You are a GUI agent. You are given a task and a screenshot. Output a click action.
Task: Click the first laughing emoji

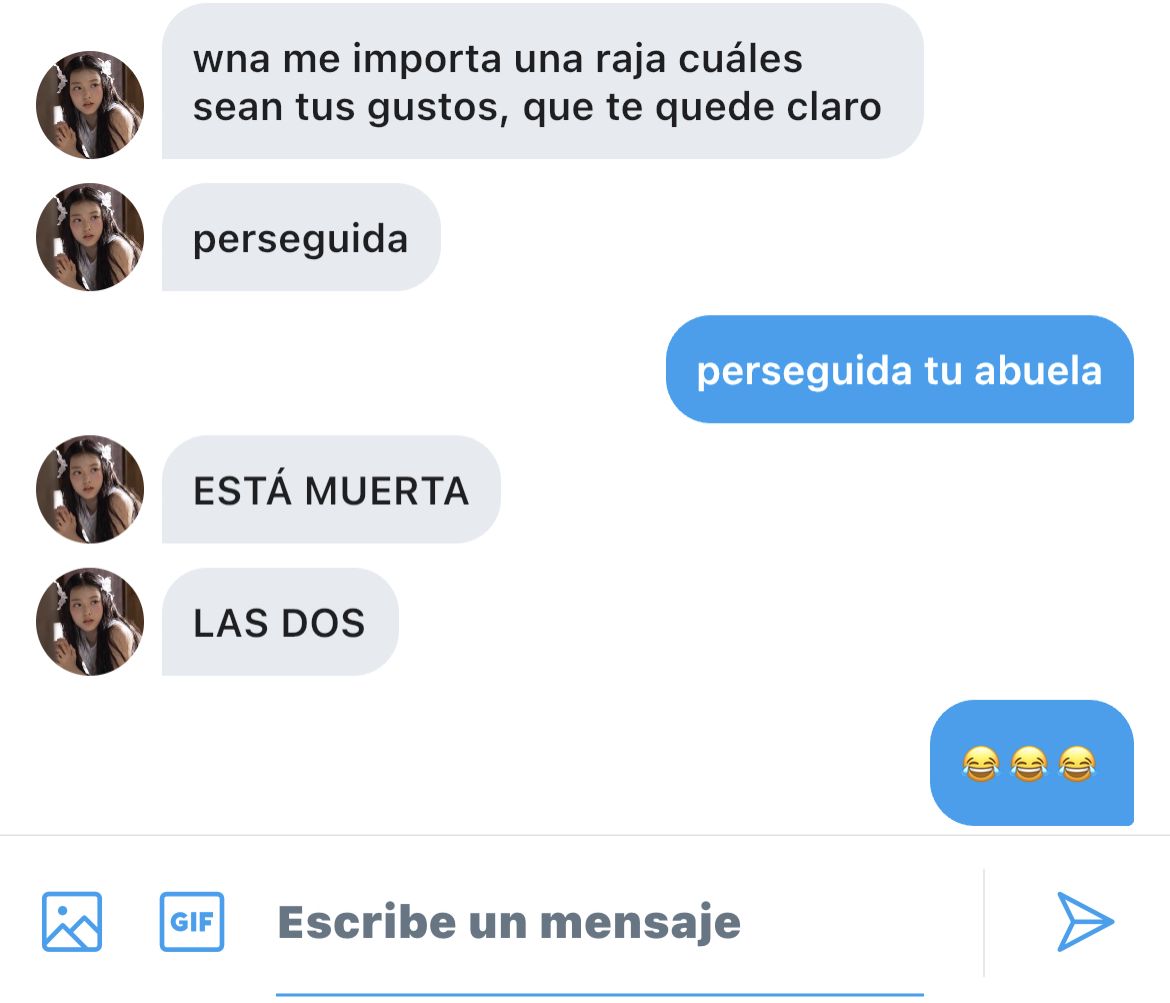coord(980,764)
